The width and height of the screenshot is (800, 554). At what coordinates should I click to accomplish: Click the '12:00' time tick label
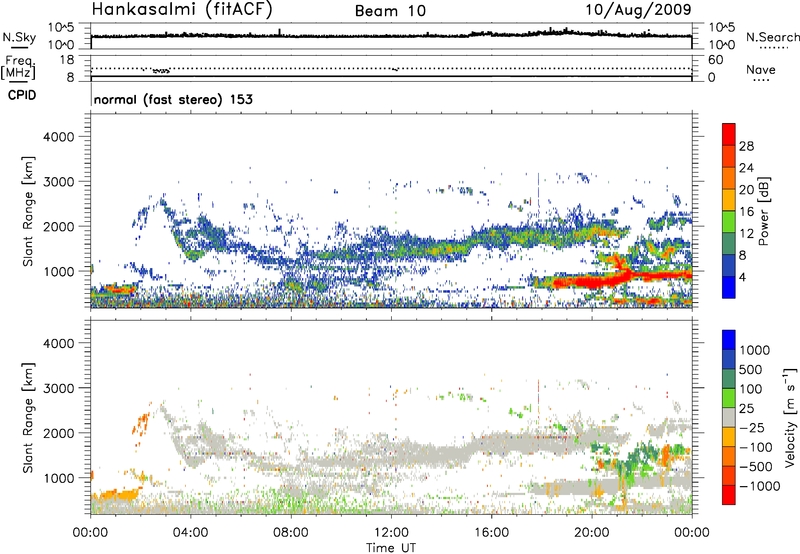tap(391, 533)
